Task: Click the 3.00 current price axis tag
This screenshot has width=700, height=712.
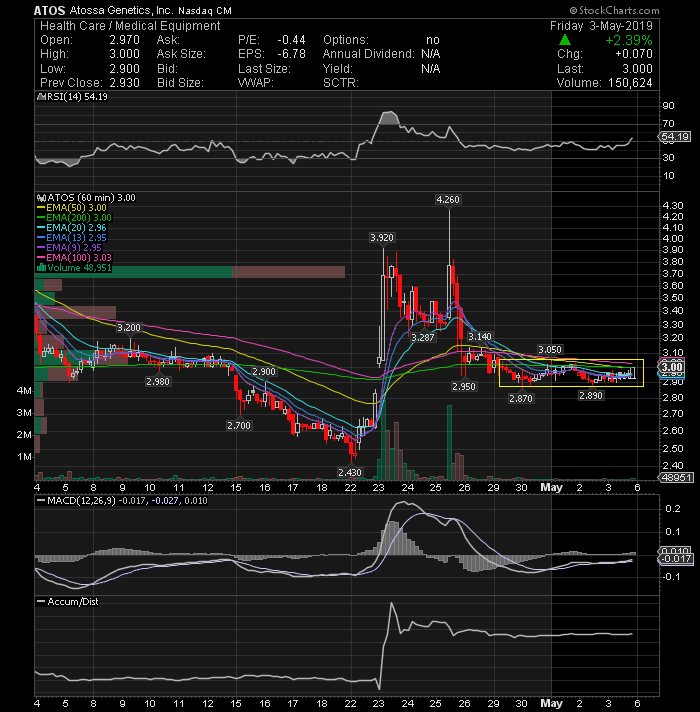Action: pyautogui.click(x=671, y=367)
